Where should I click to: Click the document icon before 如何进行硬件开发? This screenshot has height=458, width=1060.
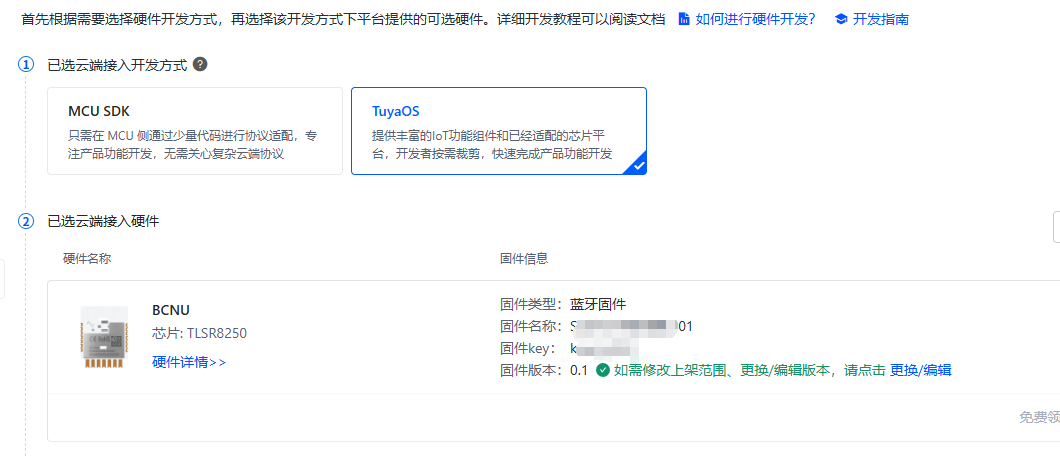pyautogui.click(x=684, y=19)
